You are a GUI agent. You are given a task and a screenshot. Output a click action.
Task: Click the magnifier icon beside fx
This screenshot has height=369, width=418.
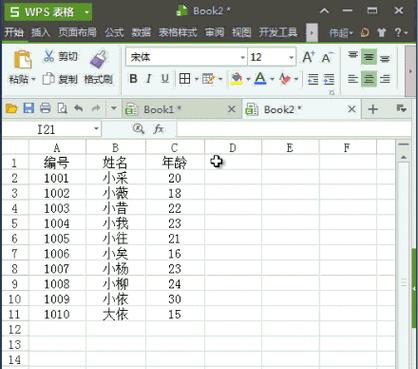click(x=138, y=129)
